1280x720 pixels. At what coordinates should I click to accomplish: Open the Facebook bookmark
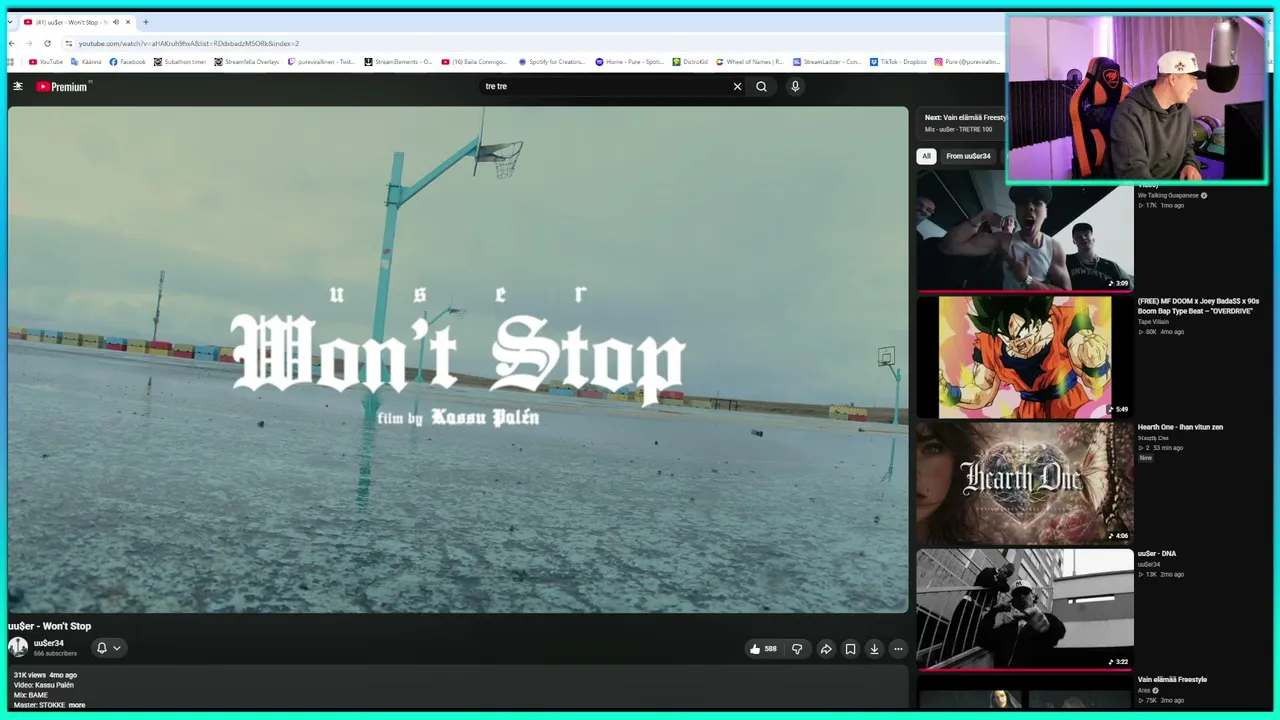pyautogui.click(x=127, y=62)
